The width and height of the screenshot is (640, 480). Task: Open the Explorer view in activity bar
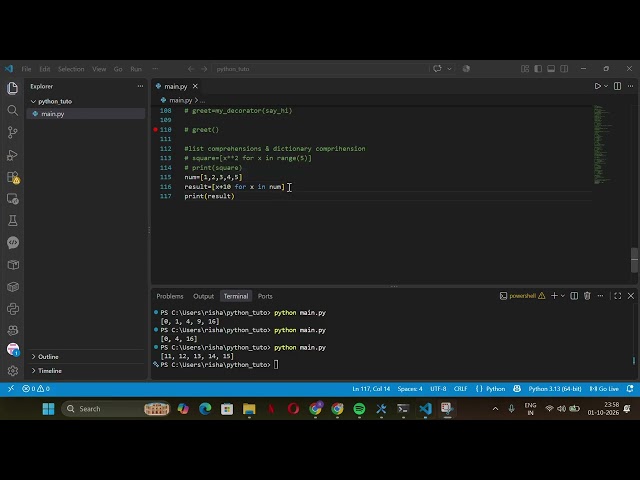[x=13, y=88]
